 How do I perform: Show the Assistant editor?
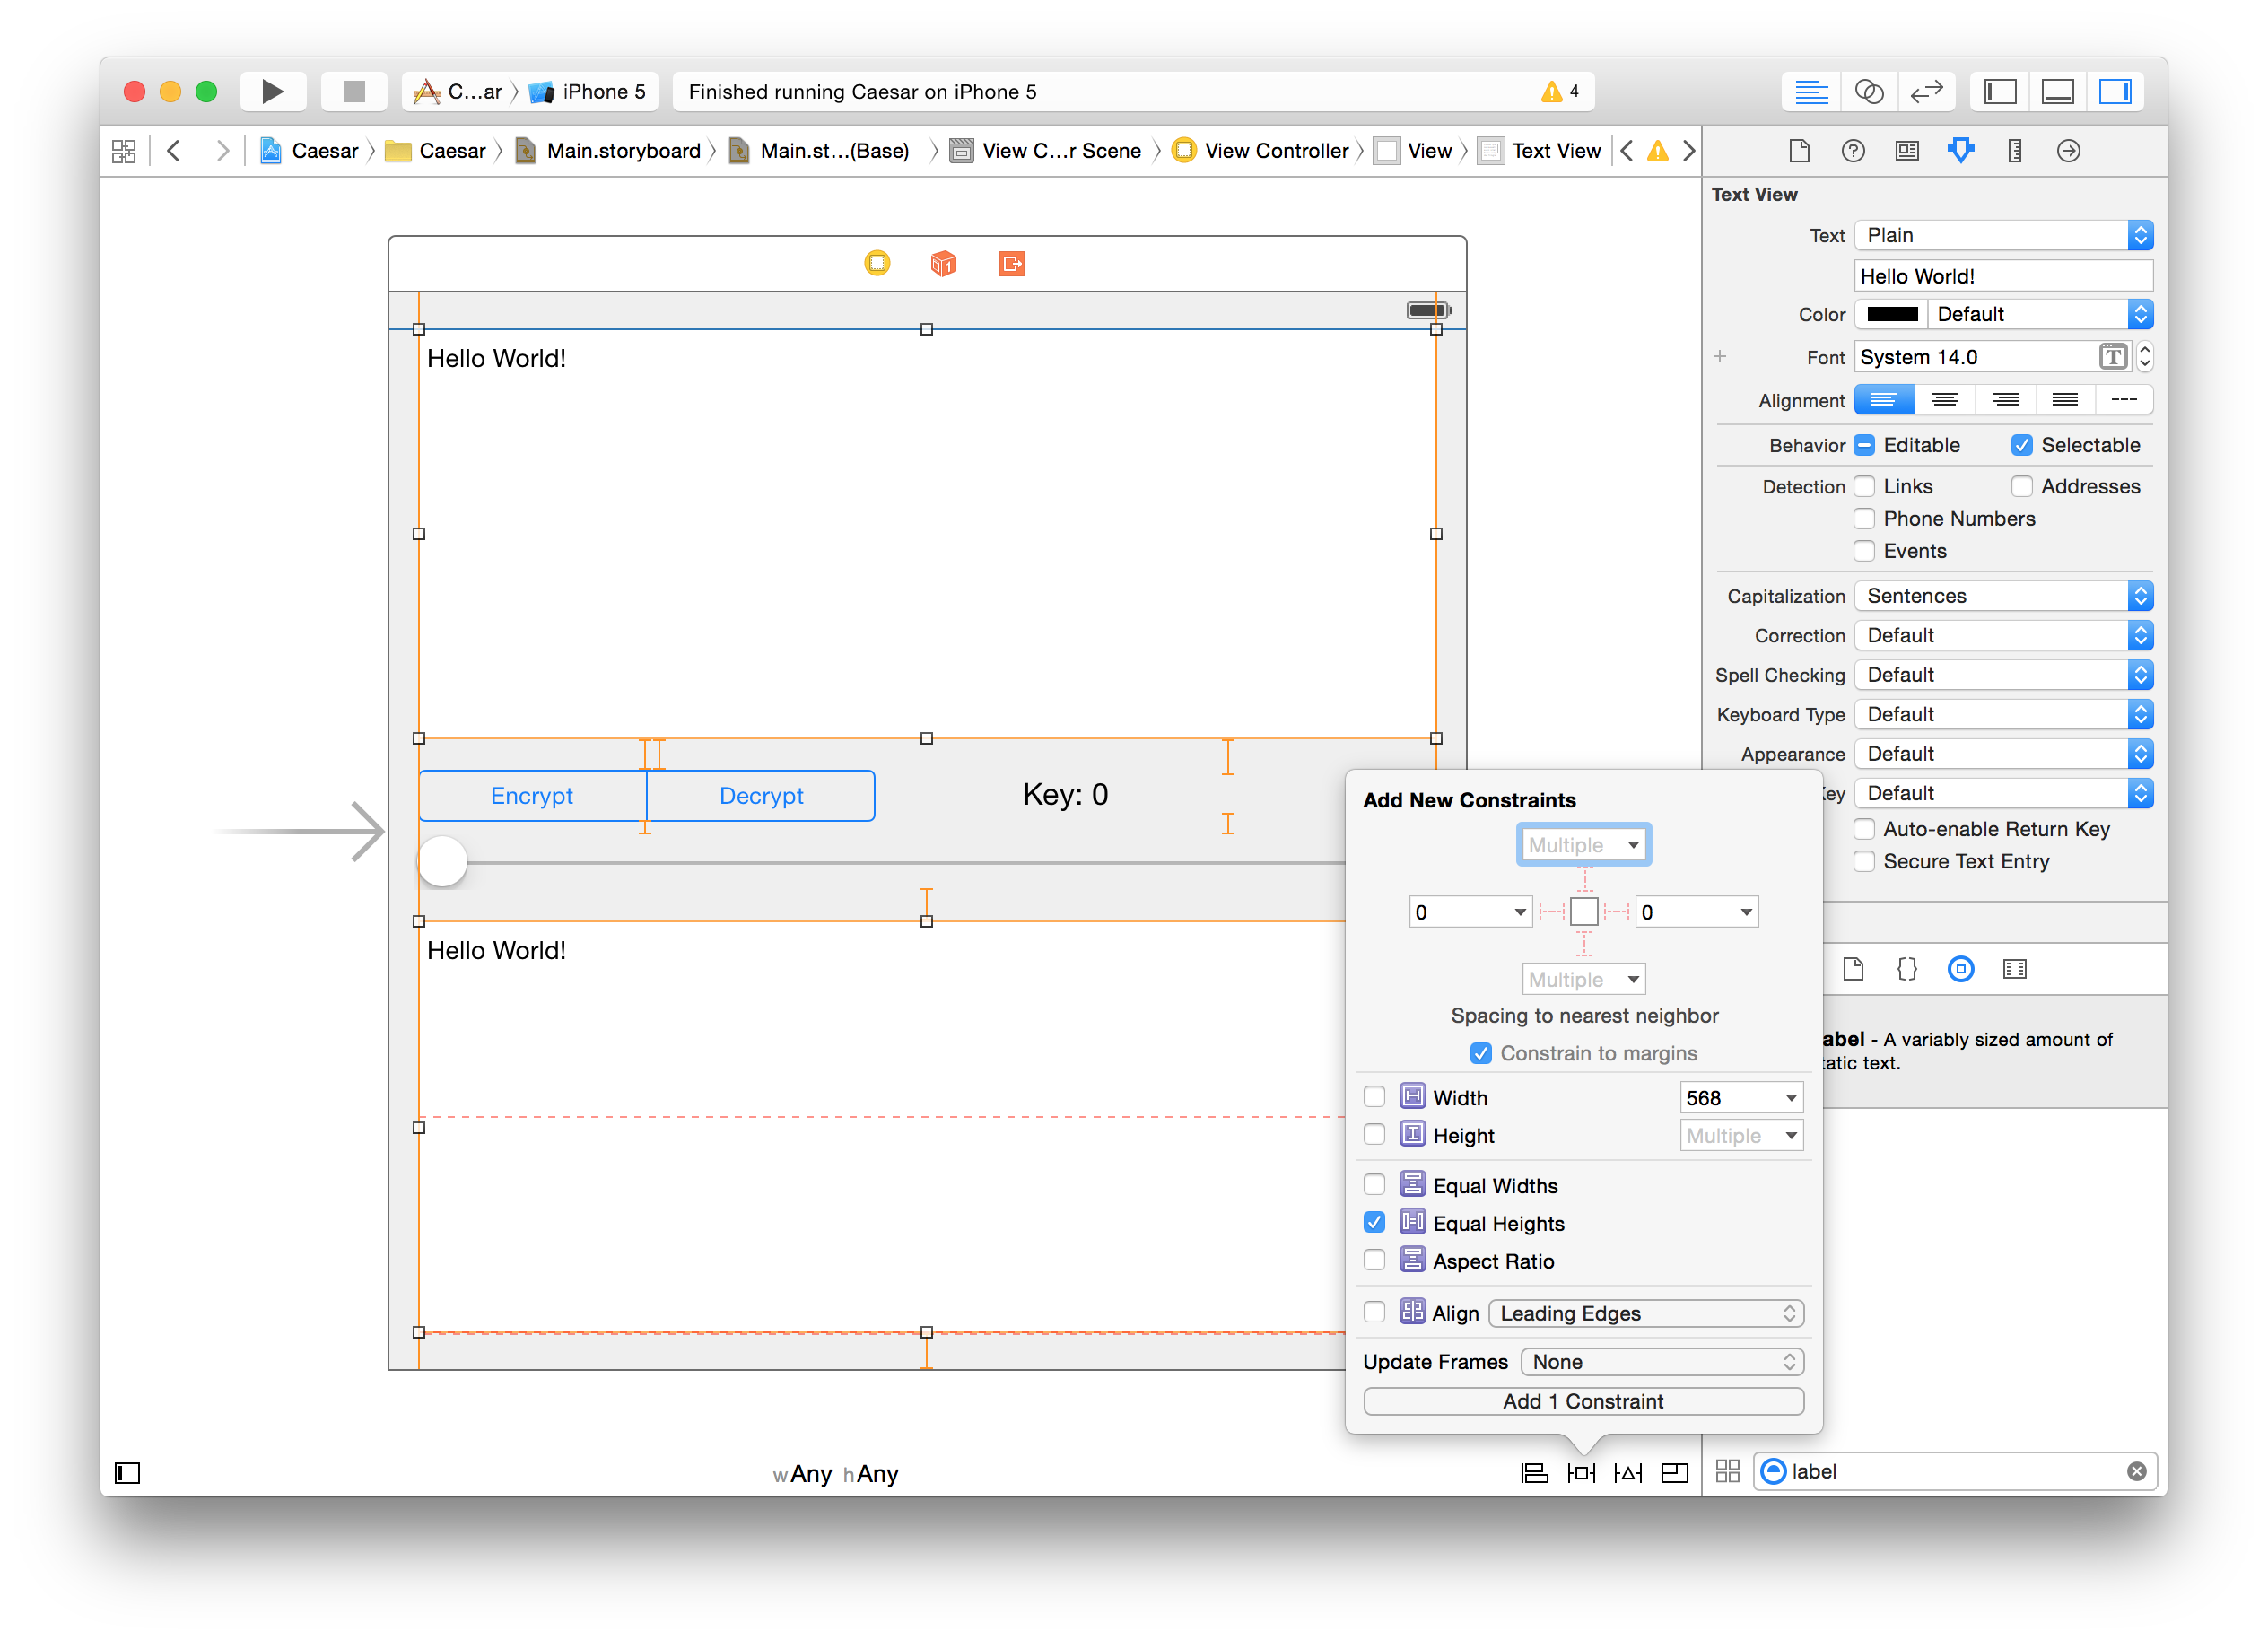(1869, 92)
